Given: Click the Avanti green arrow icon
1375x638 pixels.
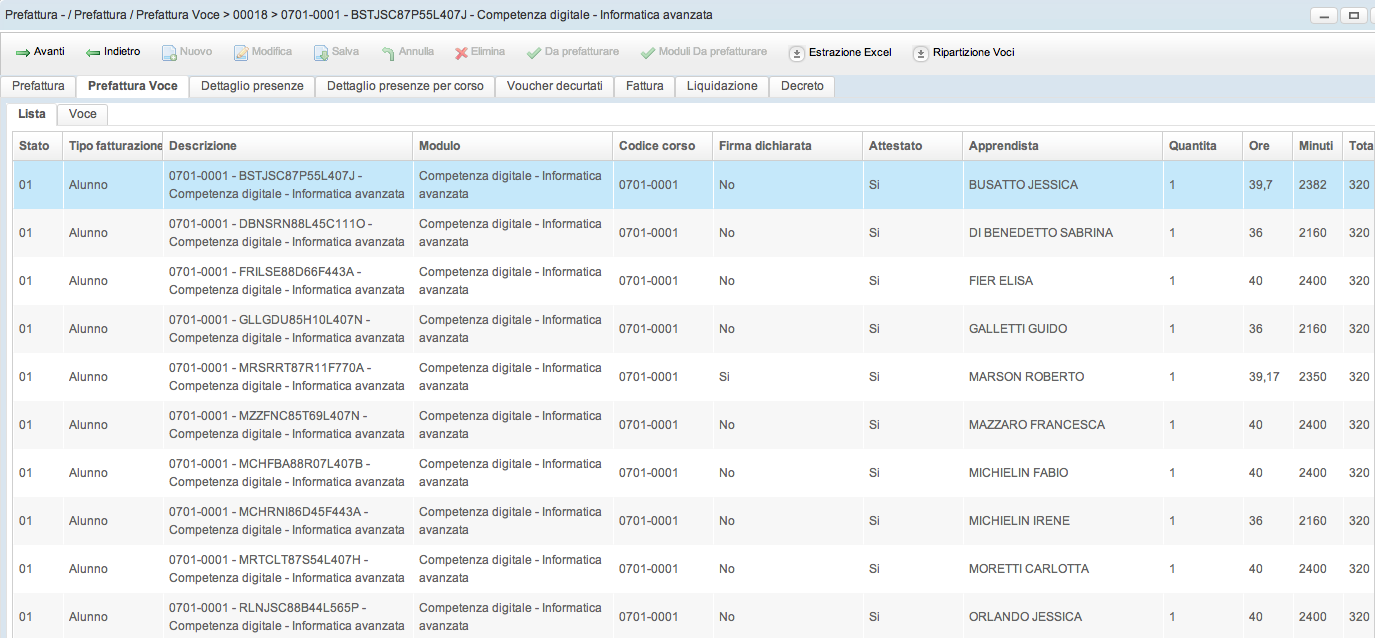Looking at the screenshot, I should [x=23, y=52].
